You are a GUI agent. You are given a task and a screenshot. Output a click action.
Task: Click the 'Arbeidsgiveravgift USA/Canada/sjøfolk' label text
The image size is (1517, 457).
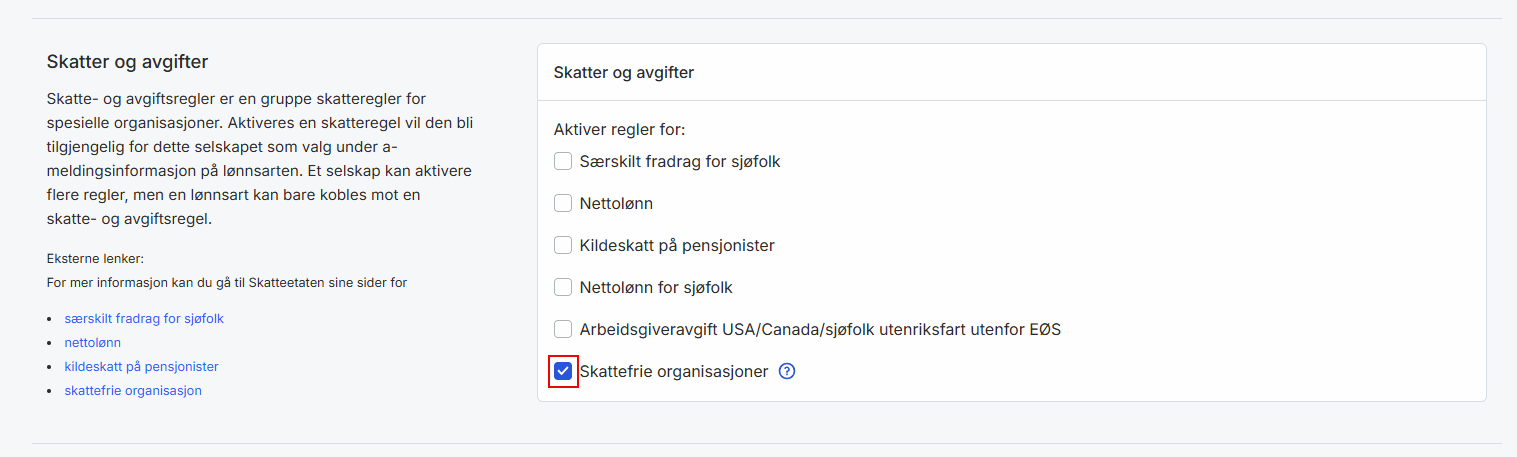[x=820, y=329]
